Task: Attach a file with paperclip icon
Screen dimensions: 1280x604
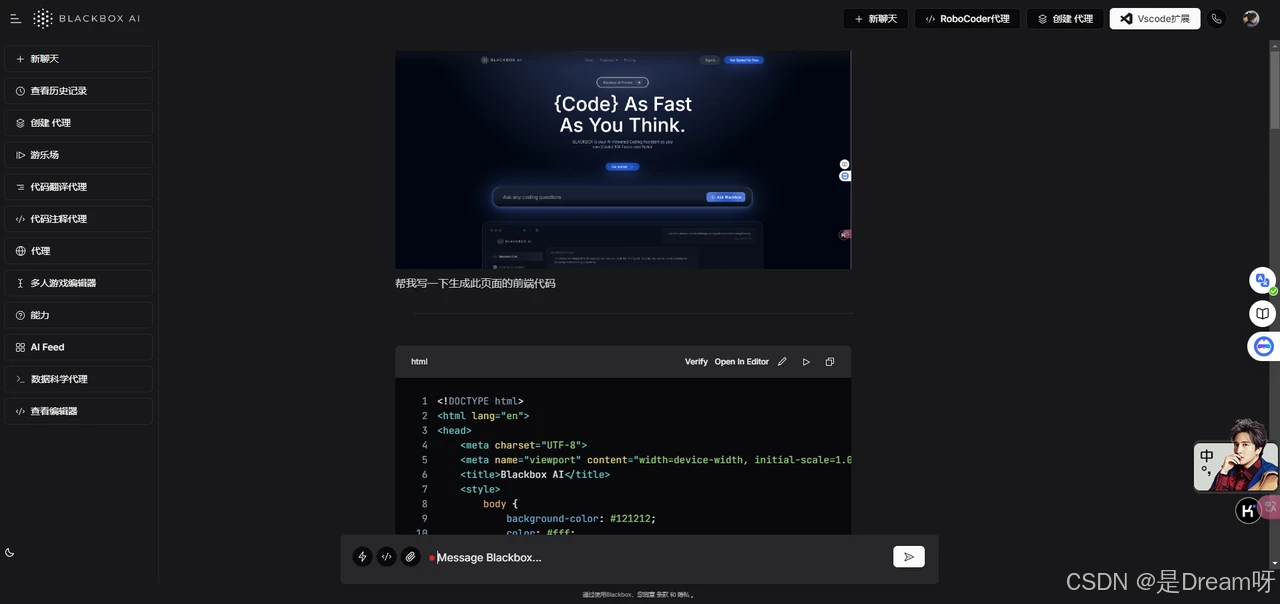Action: point(410,557)
